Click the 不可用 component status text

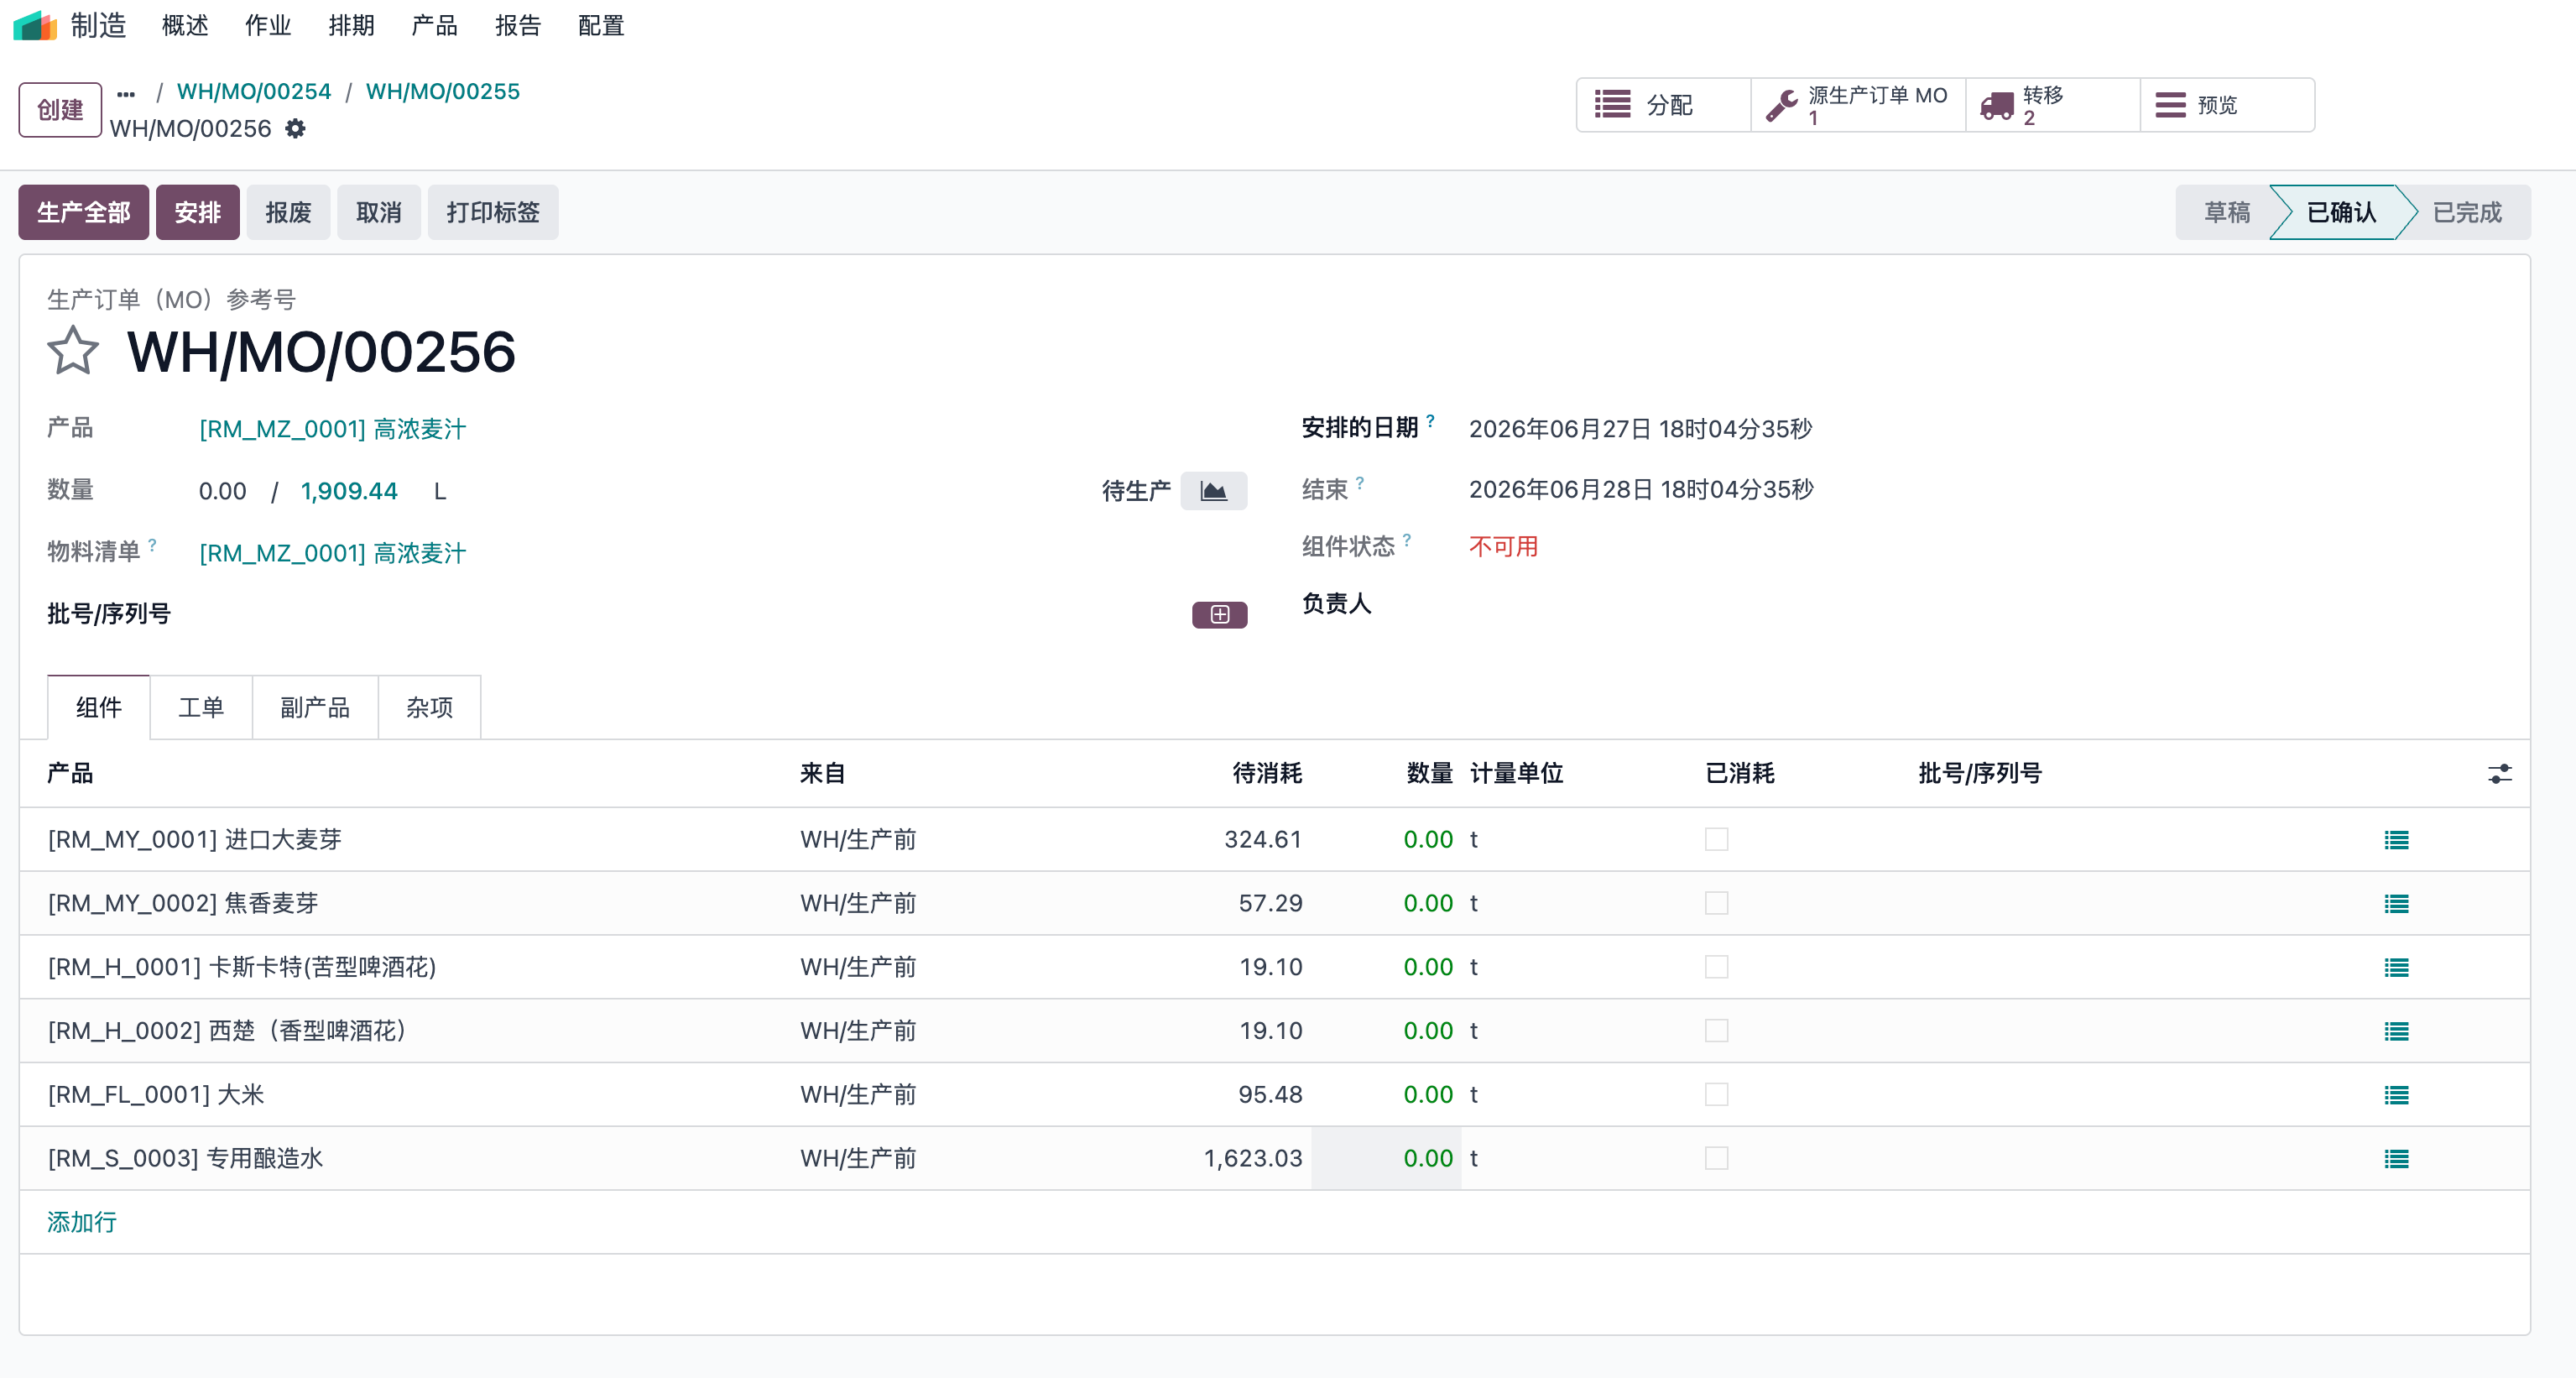coord(1503,547)
